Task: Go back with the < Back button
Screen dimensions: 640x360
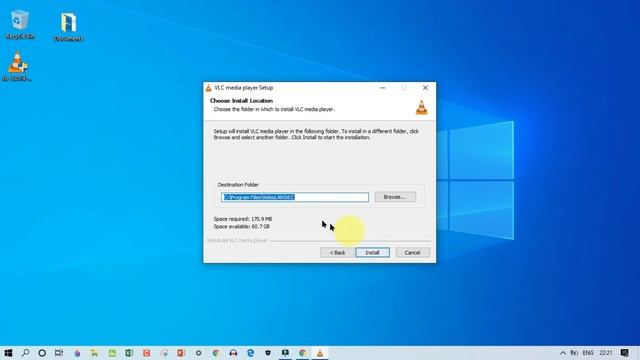Action: point(337,253)
